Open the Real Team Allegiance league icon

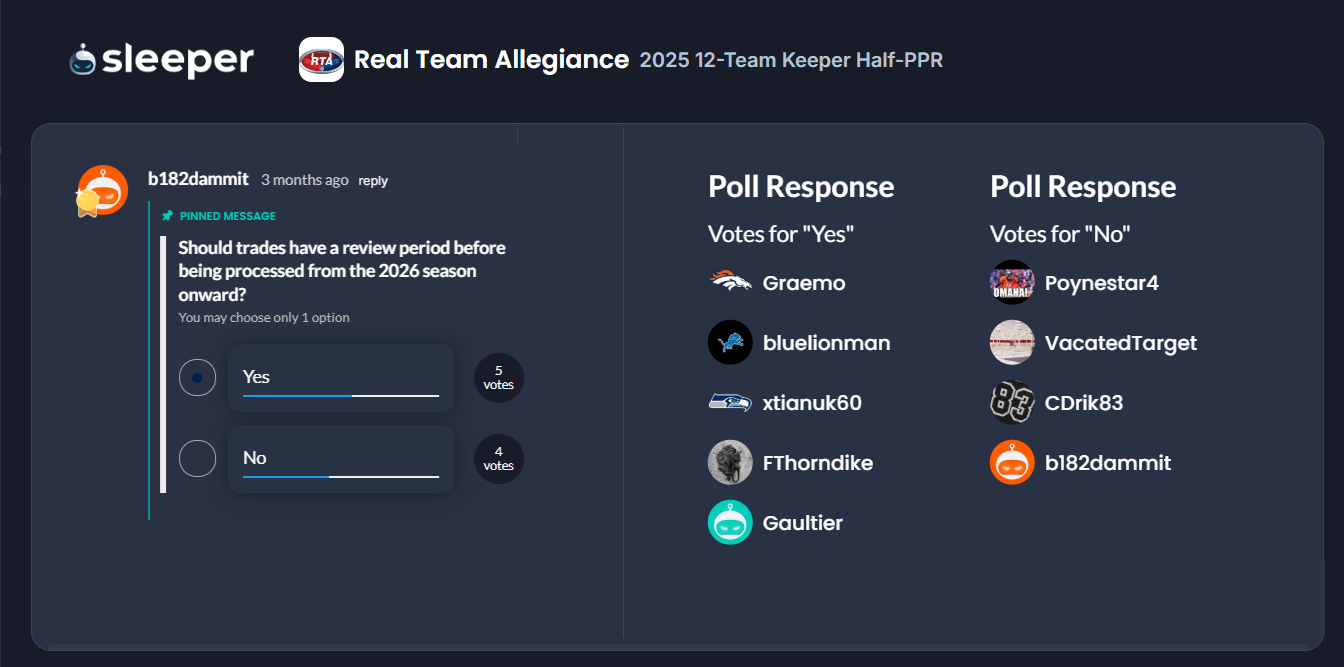[x=321, y=60]
